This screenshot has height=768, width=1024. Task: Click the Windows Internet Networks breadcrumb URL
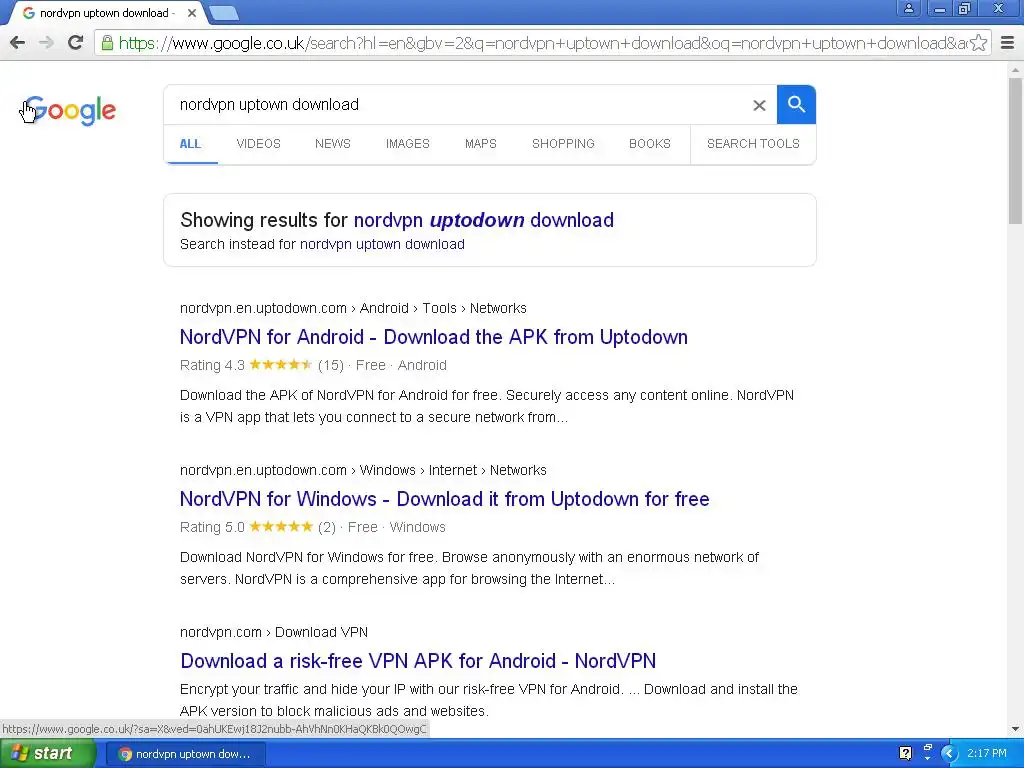click(363, 470)
